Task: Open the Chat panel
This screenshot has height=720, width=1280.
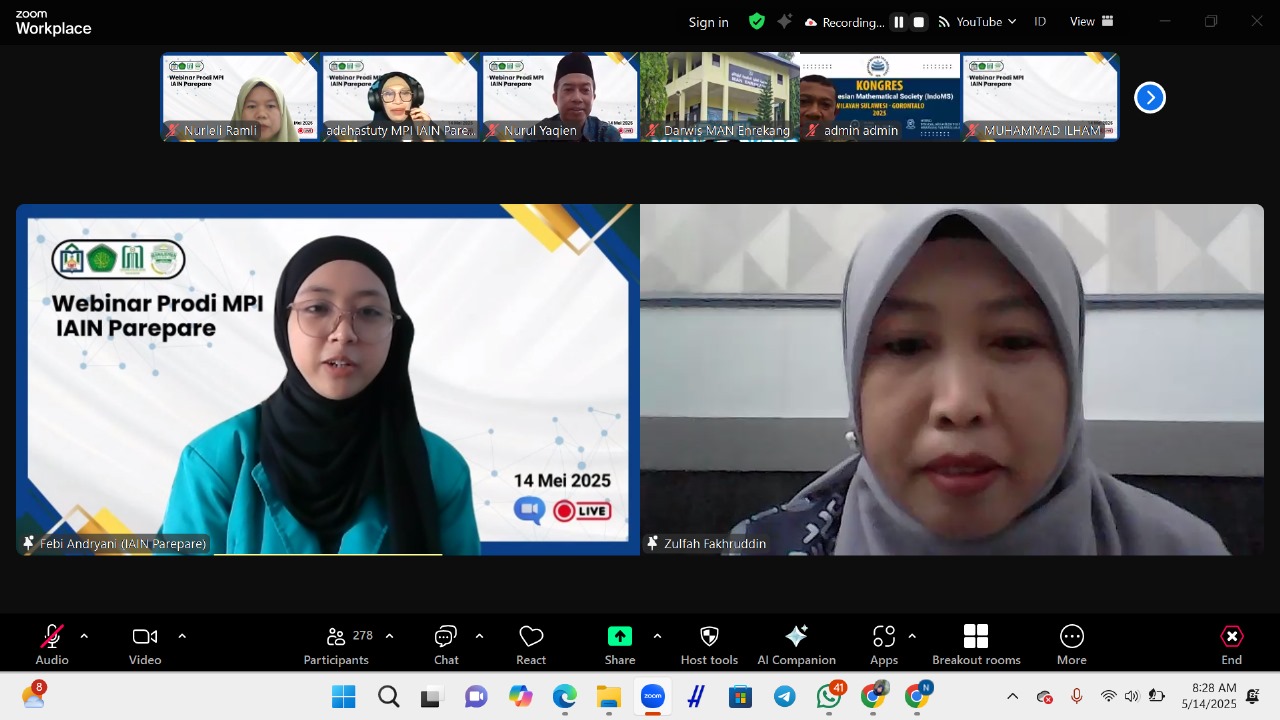Action: click(x=446, y=644)
